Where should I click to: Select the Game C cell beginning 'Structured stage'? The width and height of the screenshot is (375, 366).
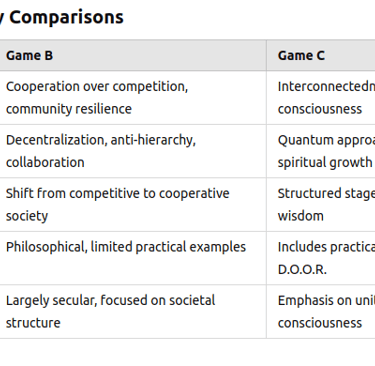coord(321,205)
